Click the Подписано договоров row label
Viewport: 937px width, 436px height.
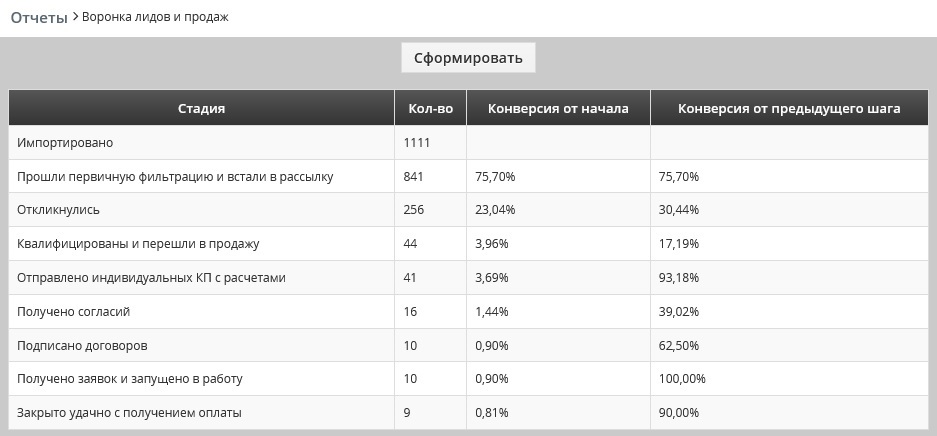82,346
